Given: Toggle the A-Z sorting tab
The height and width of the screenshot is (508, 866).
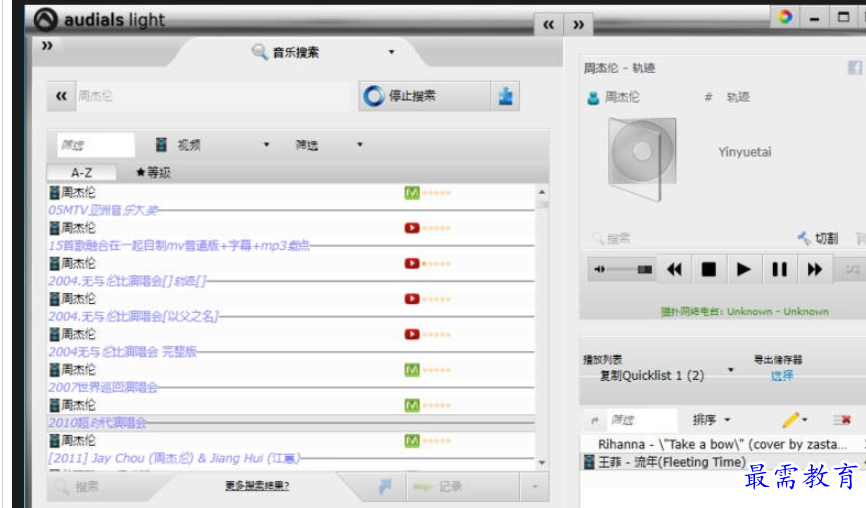Looking at the screenshot, I should 82,173.
